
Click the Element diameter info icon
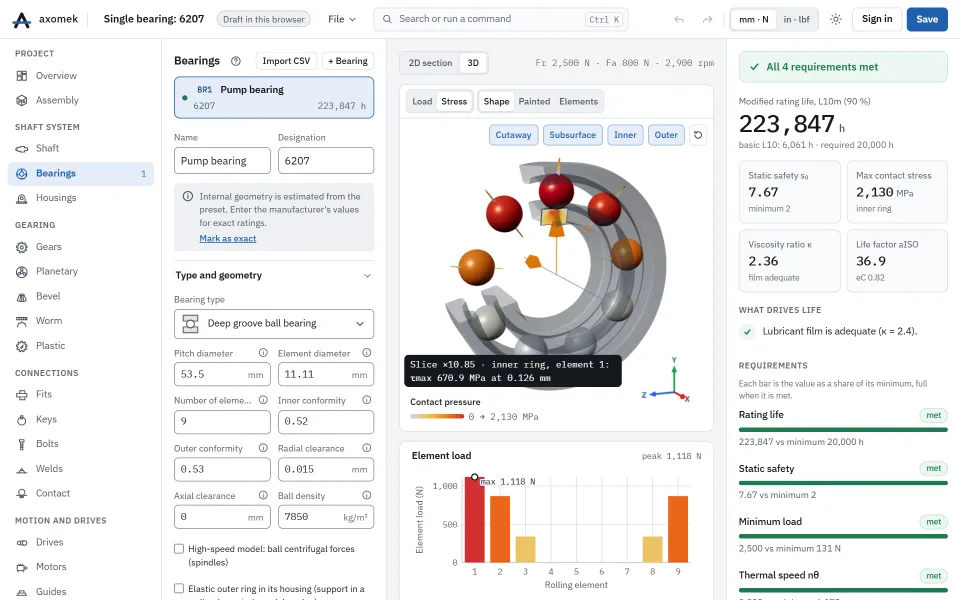tap(367, 353)
